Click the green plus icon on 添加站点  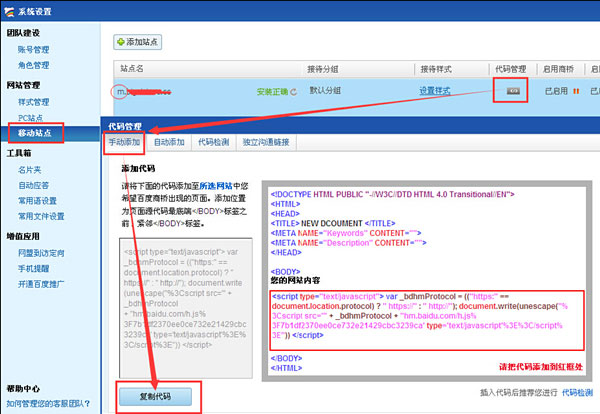121,42
